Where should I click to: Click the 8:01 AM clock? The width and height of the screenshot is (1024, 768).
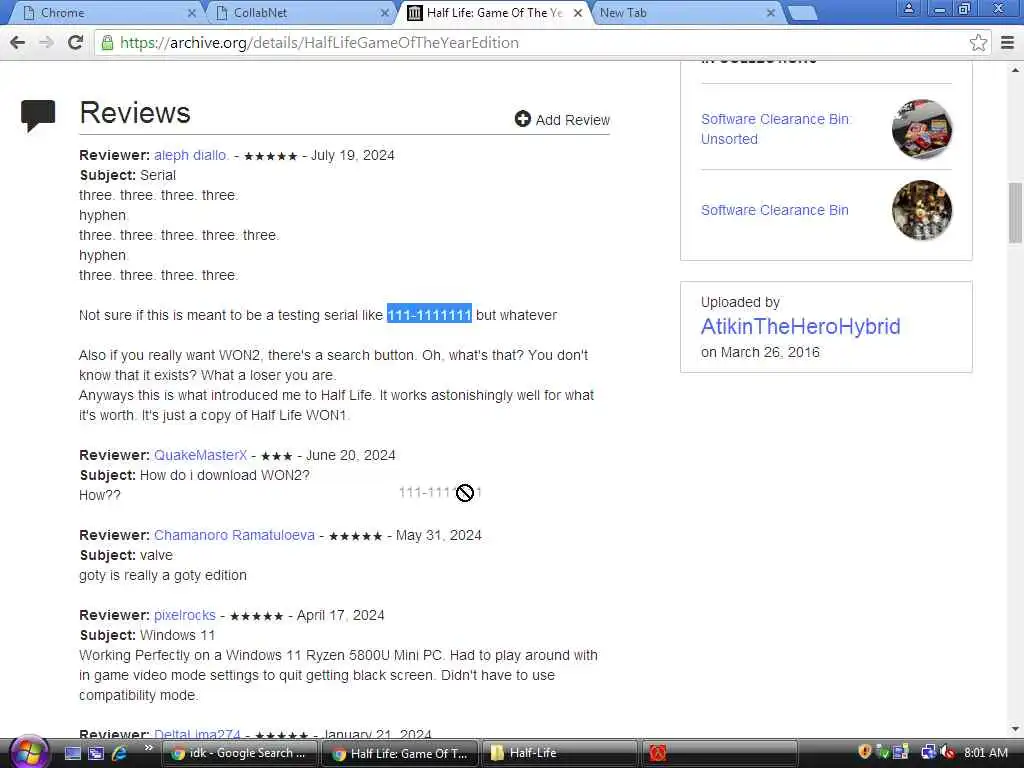[x=985, y=752]
